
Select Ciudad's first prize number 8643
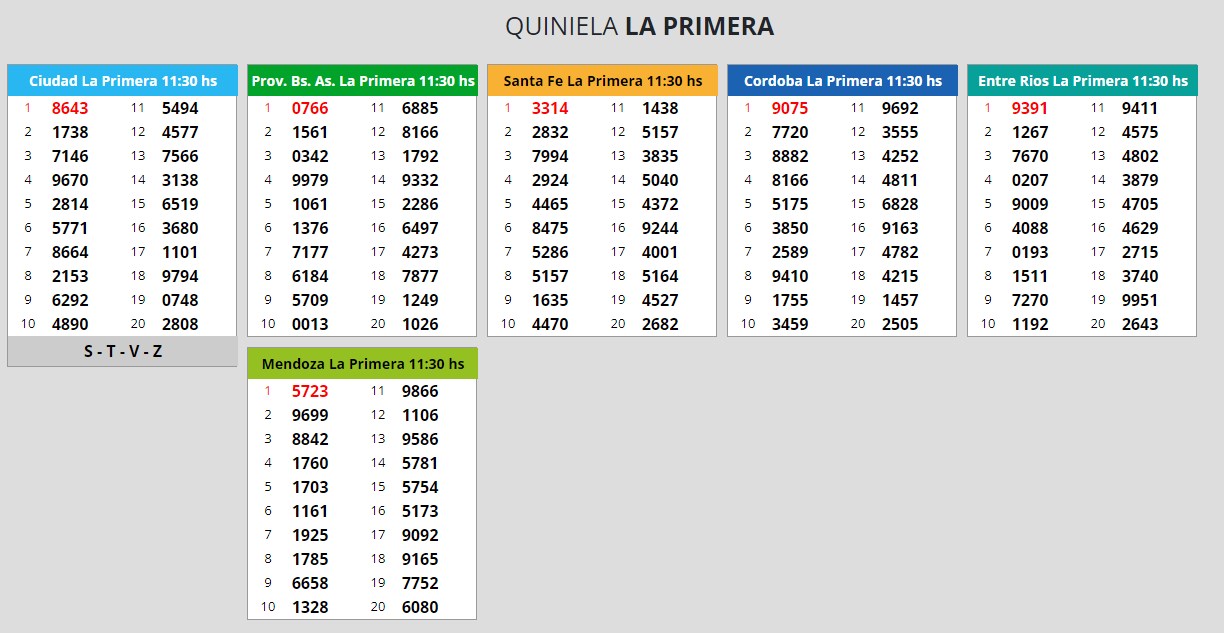70,108
